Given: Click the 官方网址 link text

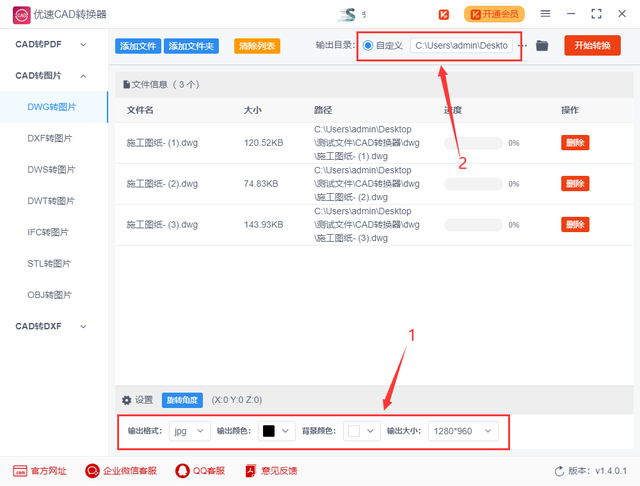Looking at the screenshot, I should 49,471.
